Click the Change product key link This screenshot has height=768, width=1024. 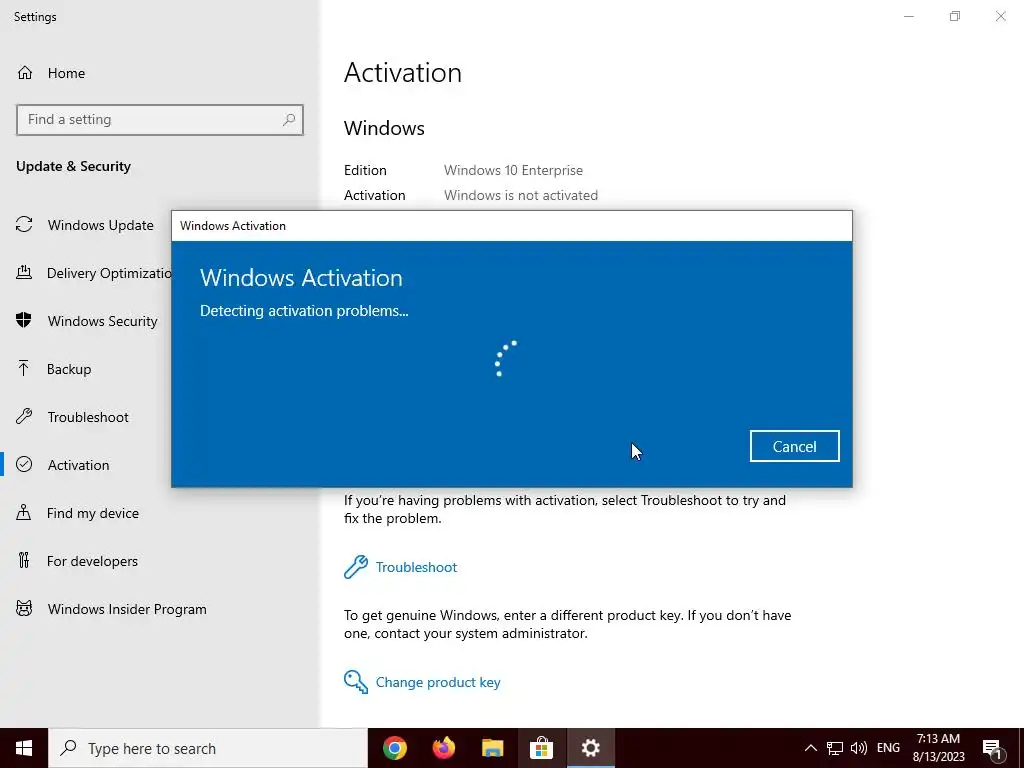pos(438,682)
